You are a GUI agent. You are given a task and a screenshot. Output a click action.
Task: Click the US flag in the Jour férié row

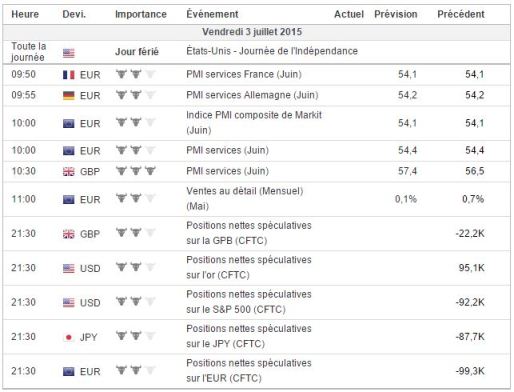click(69, 53)
